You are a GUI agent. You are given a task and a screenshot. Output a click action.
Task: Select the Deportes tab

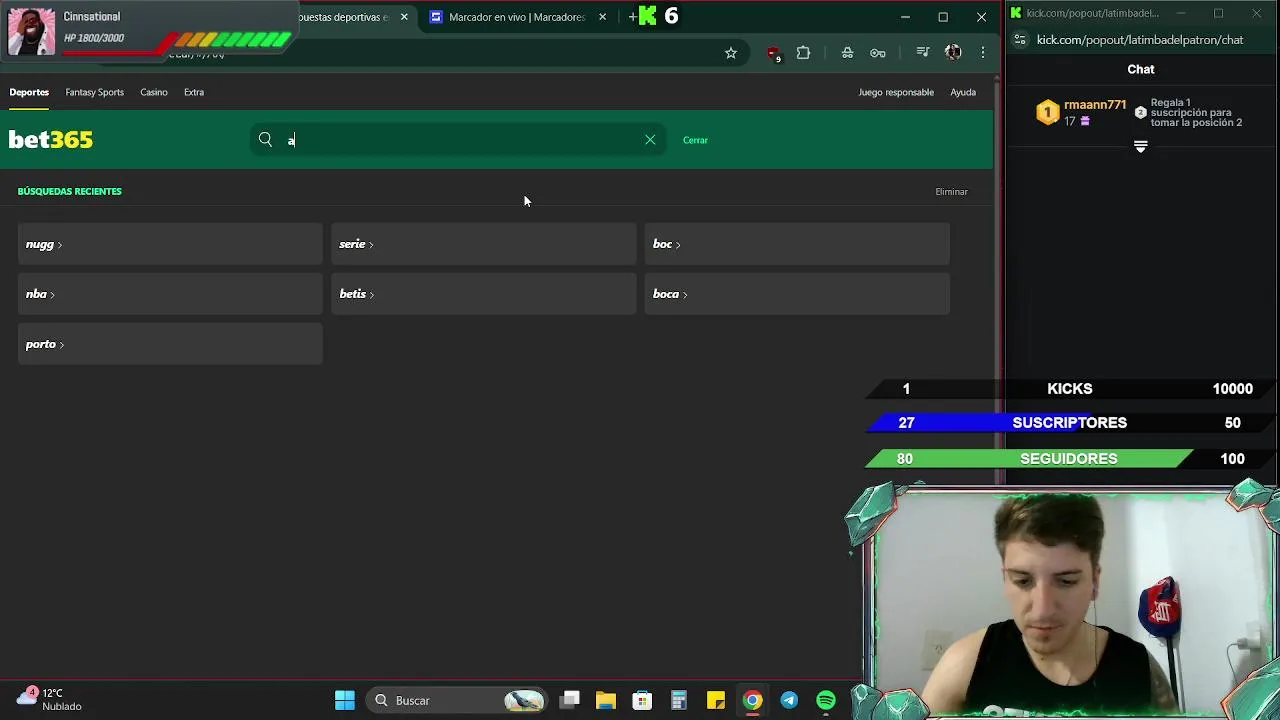point(29,92)
